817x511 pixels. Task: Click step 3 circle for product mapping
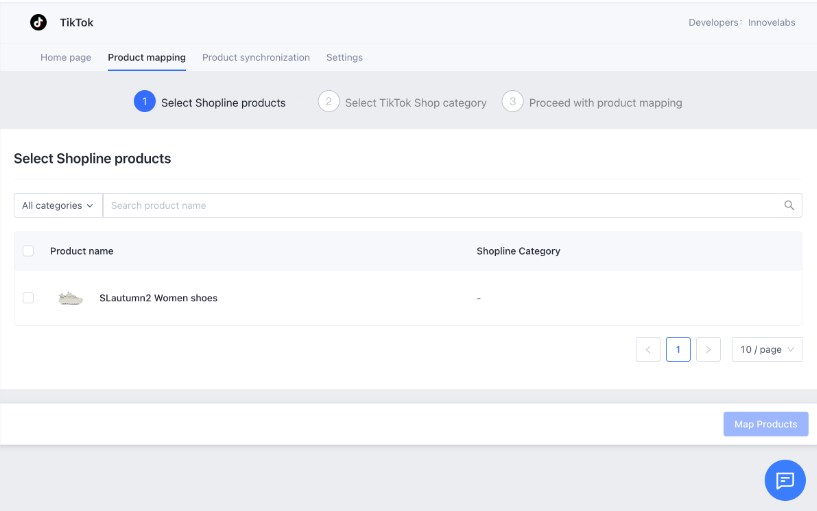(x=512, y=102)
